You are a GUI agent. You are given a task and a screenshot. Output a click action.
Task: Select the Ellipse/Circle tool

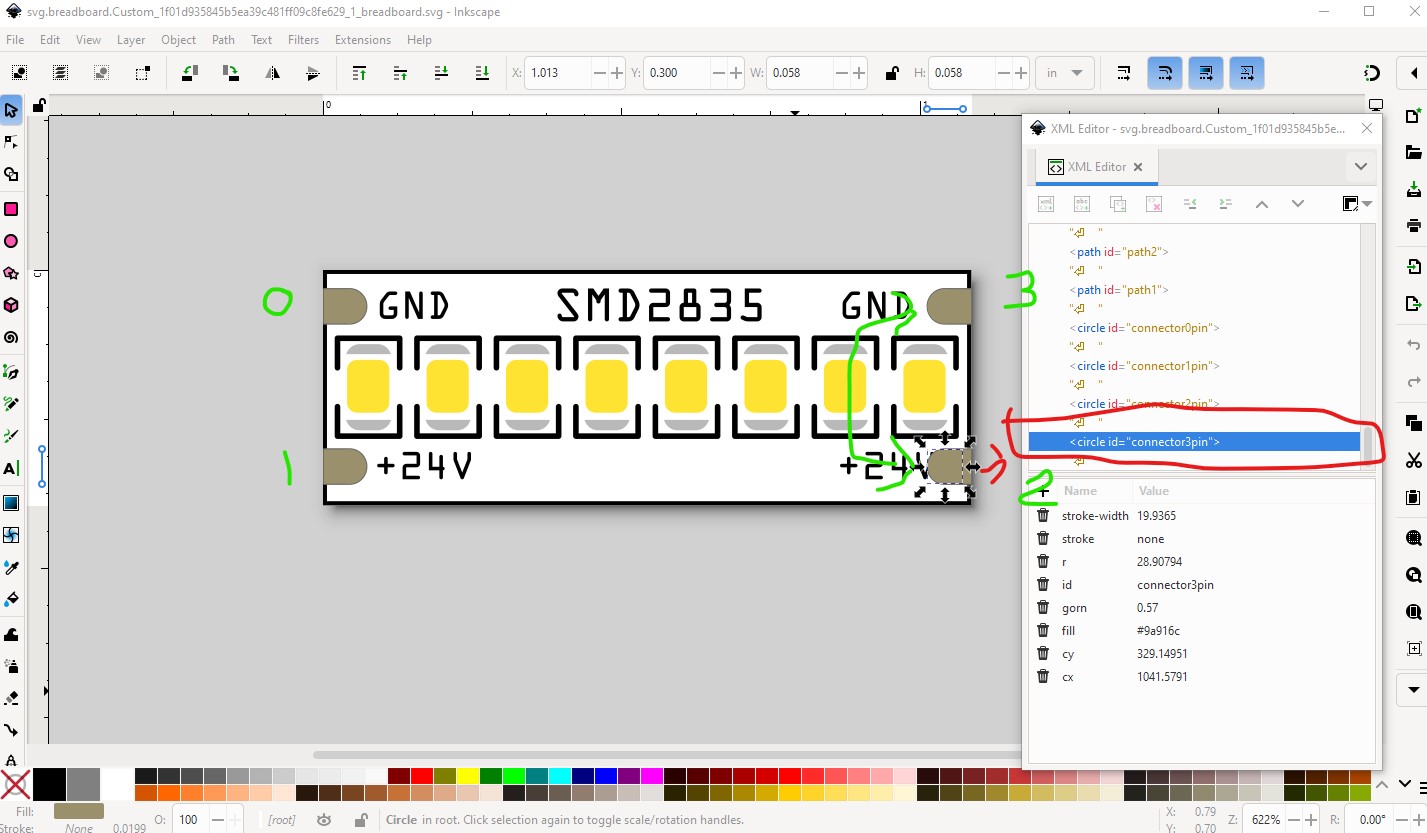coord(11,241)
